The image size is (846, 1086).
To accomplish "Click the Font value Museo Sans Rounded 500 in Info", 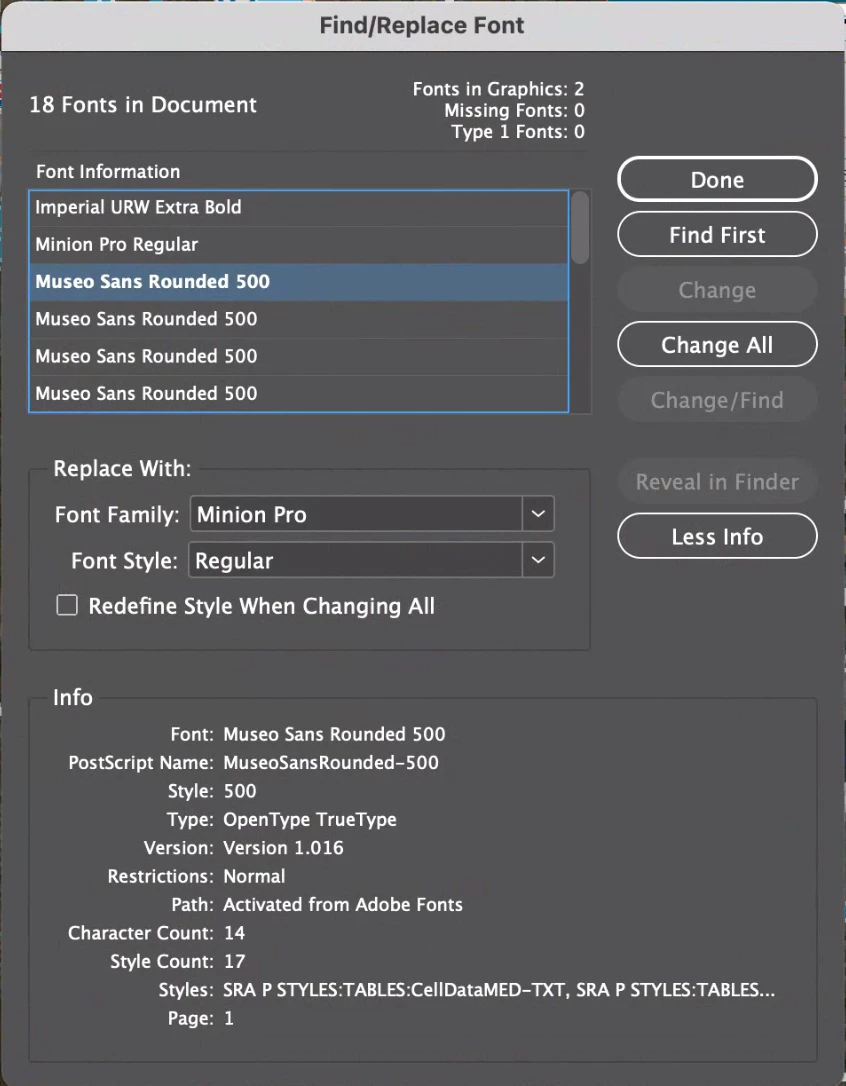I will tap(334, 734).
